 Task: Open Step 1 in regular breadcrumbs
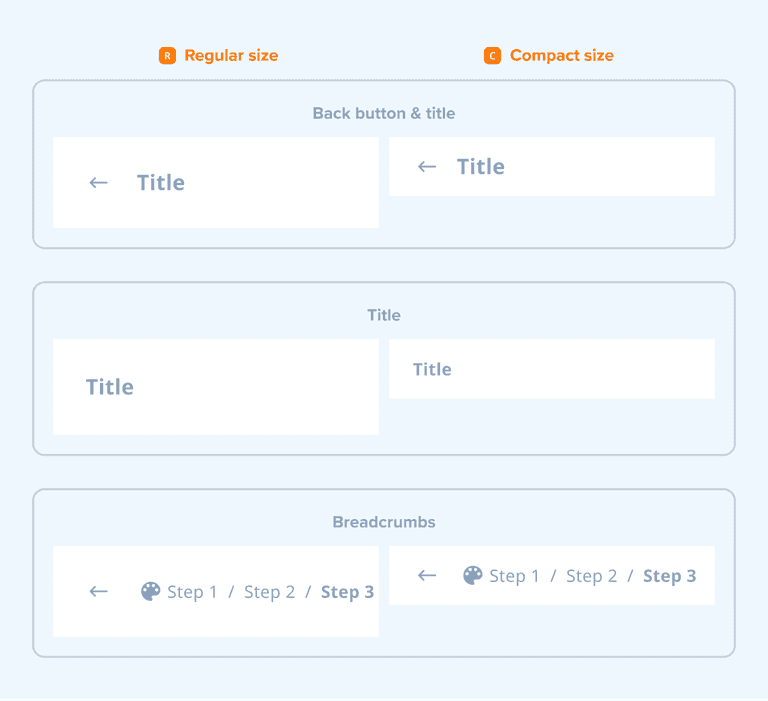[192, 592]
